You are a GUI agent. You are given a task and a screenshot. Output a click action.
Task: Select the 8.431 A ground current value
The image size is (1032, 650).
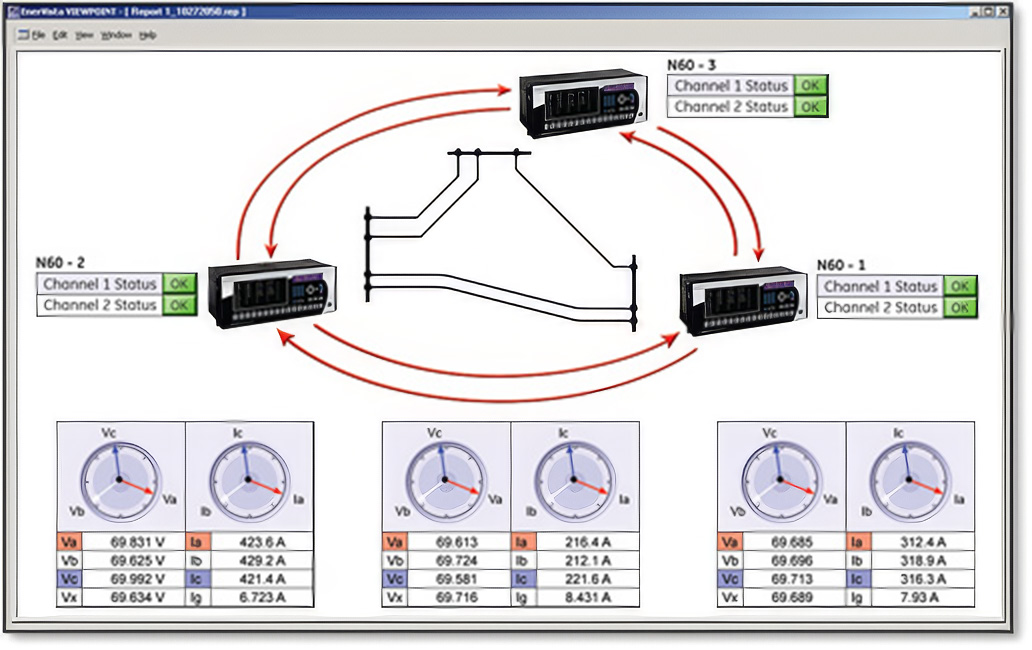588,597
